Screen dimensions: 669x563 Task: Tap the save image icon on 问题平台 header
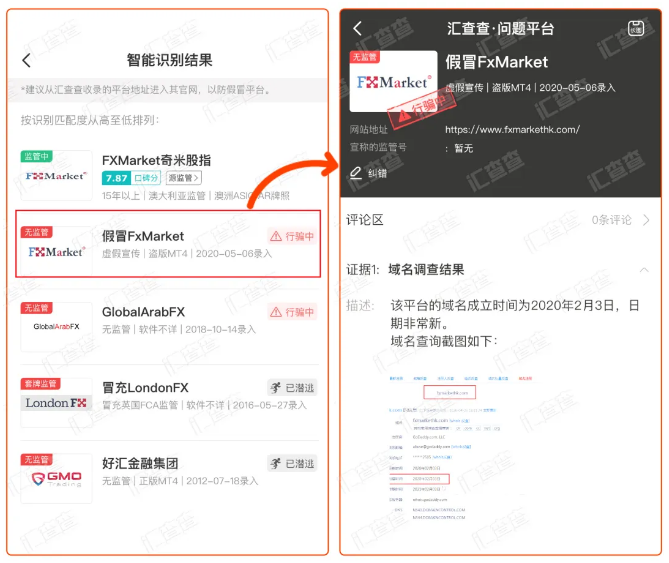(x=636, y=29)
